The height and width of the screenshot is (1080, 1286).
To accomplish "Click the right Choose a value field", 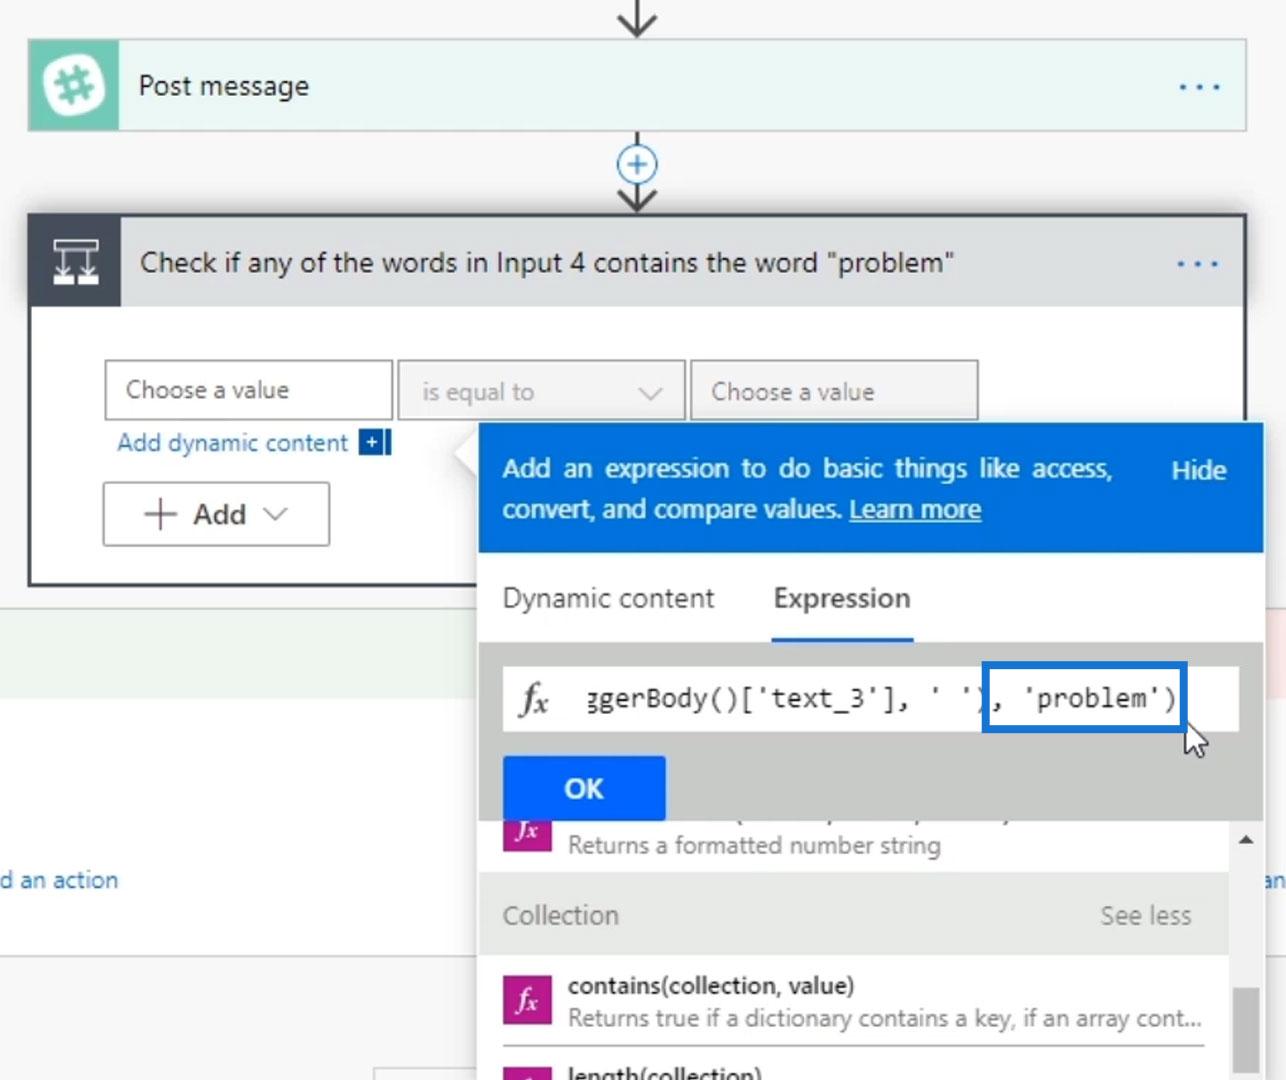I will (x=834, y=391).
